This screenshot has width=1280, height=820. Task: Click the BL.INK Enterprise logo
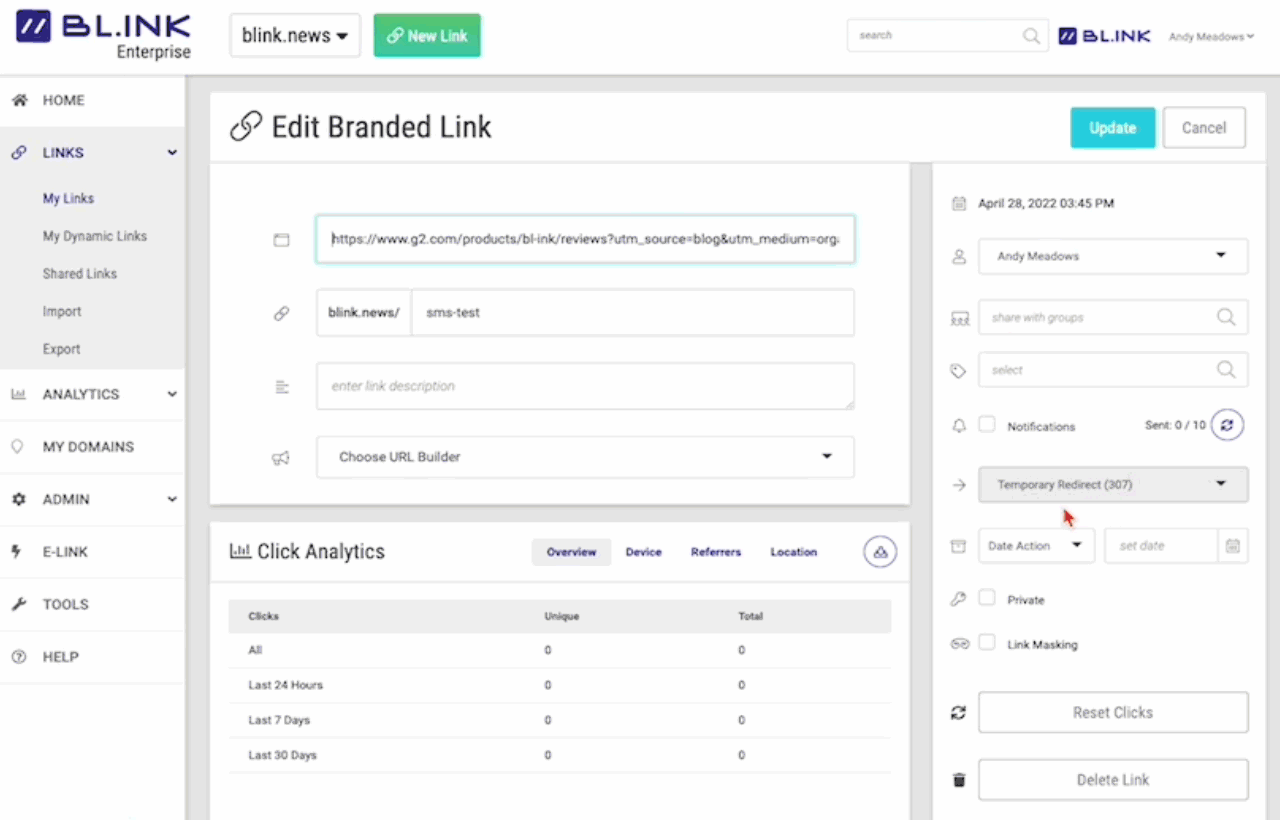click(103, 36)
